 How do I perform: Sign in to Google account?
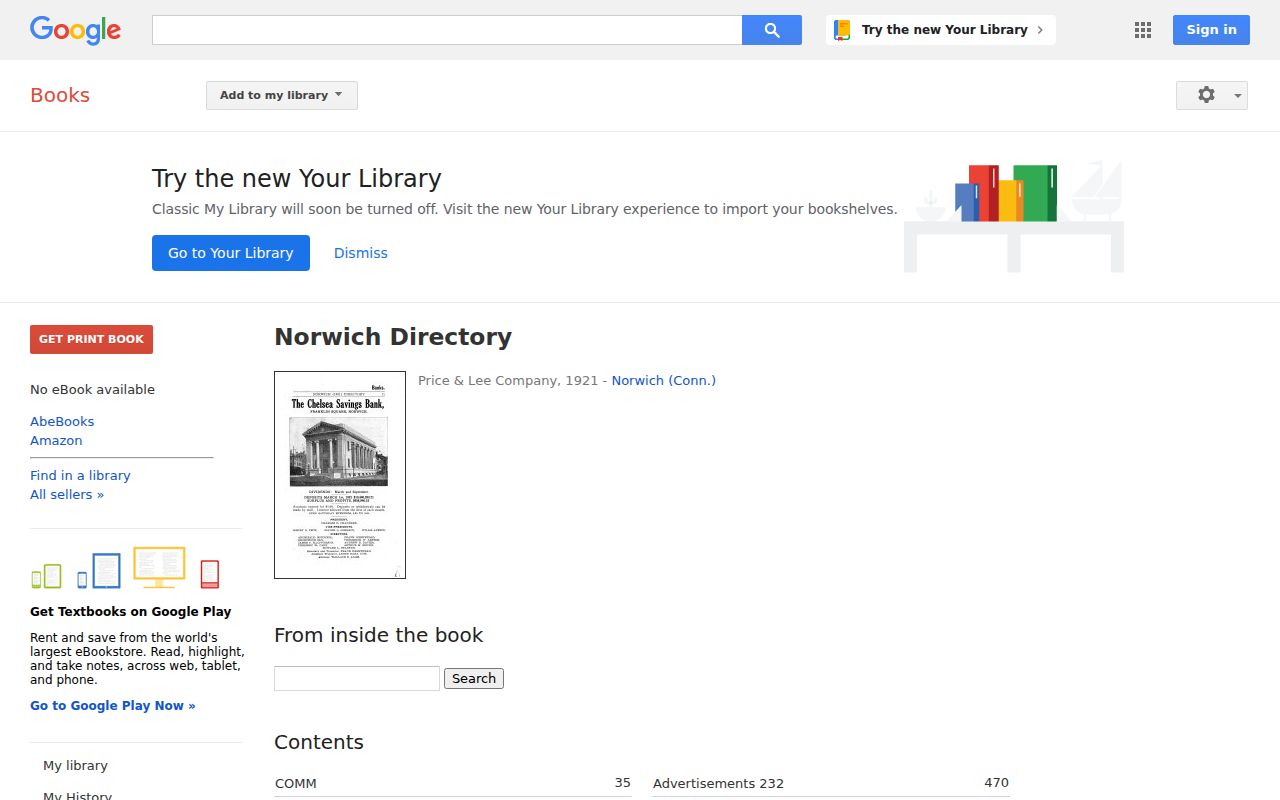point(1211,30)
